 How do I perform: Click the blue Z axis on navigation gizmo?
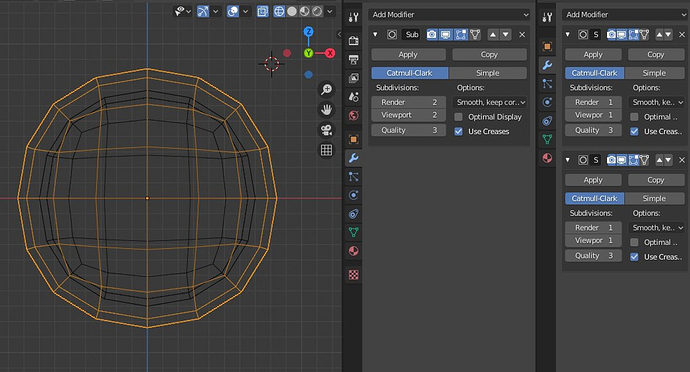pos(308,32)
